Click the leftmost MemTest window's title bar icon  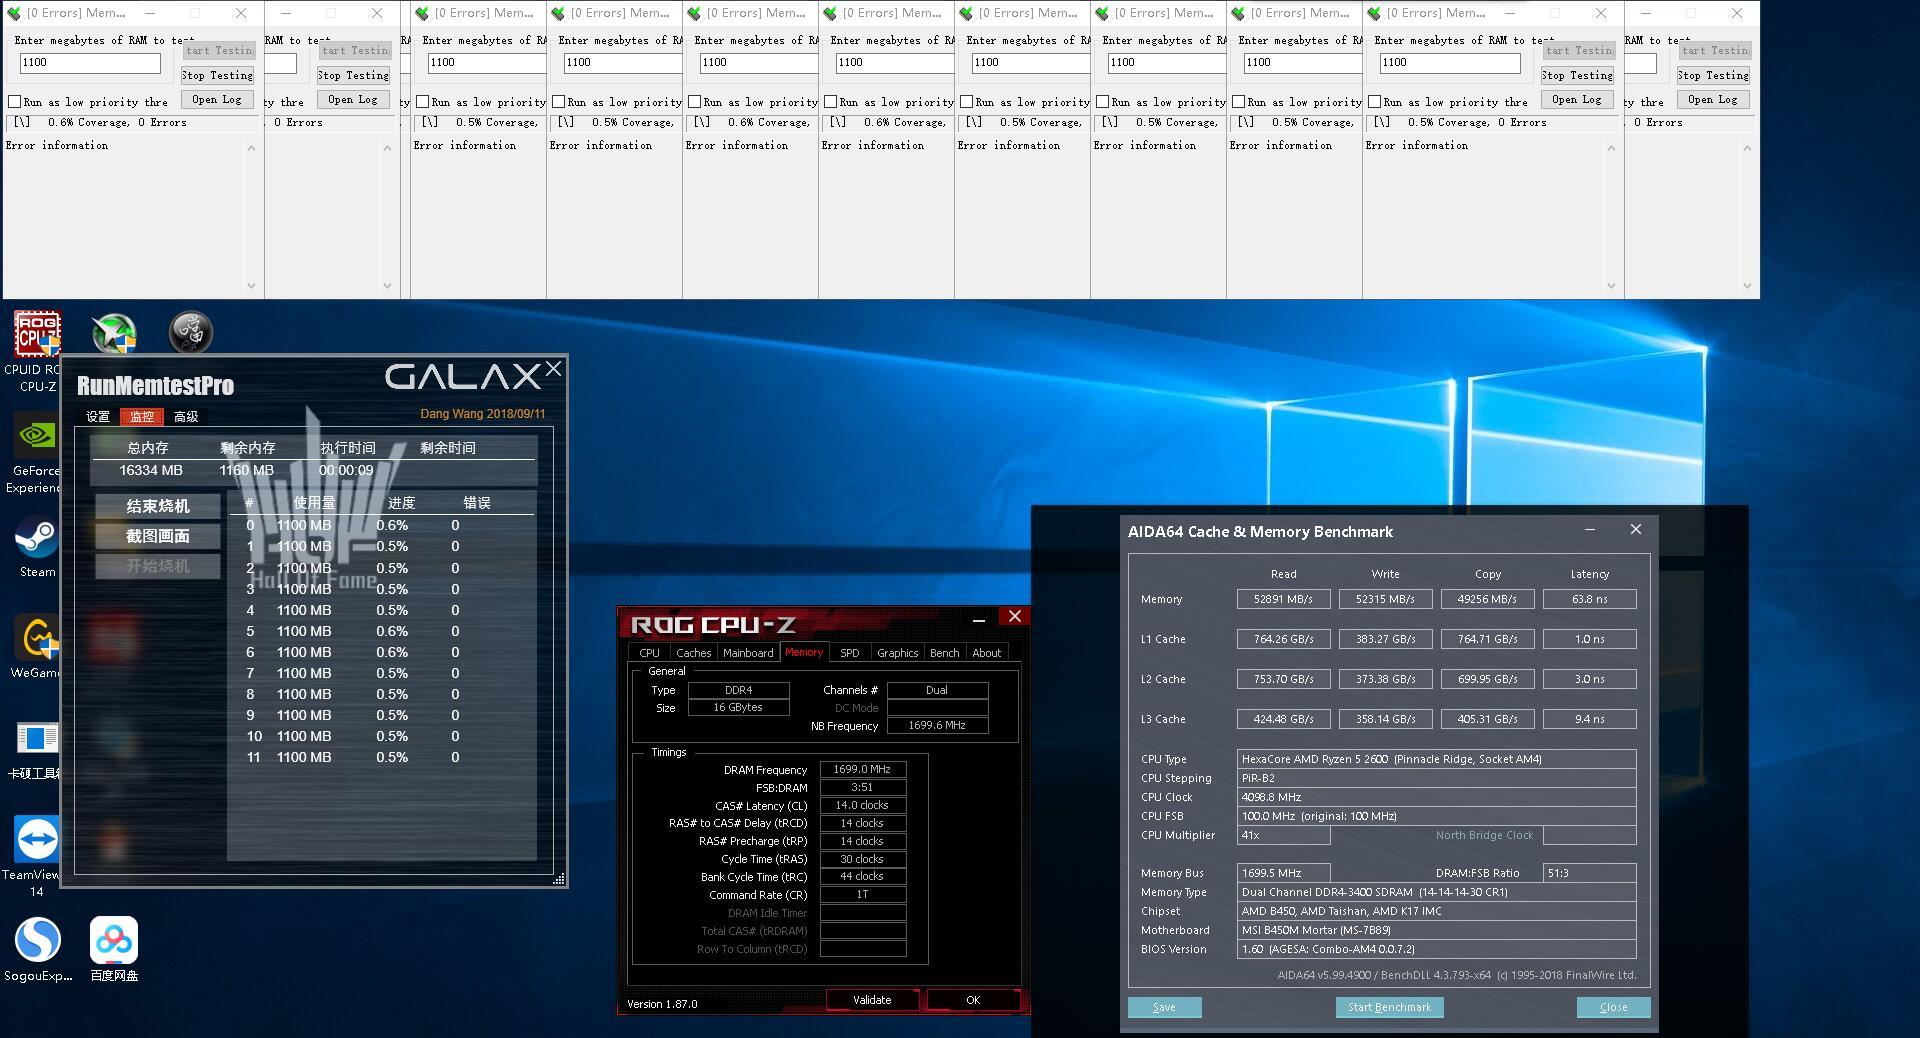point(14,13)
